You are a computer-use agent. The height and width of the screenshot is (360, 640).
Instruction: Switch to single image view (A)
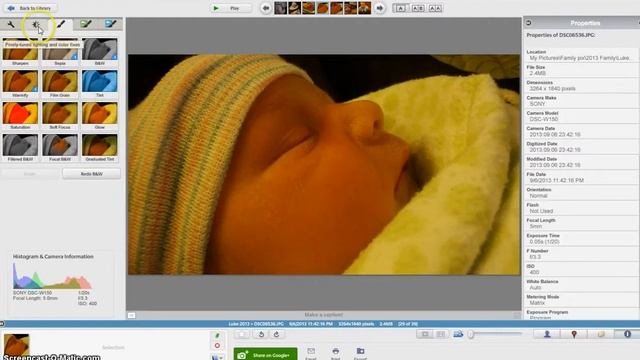[x=400, y=8]
